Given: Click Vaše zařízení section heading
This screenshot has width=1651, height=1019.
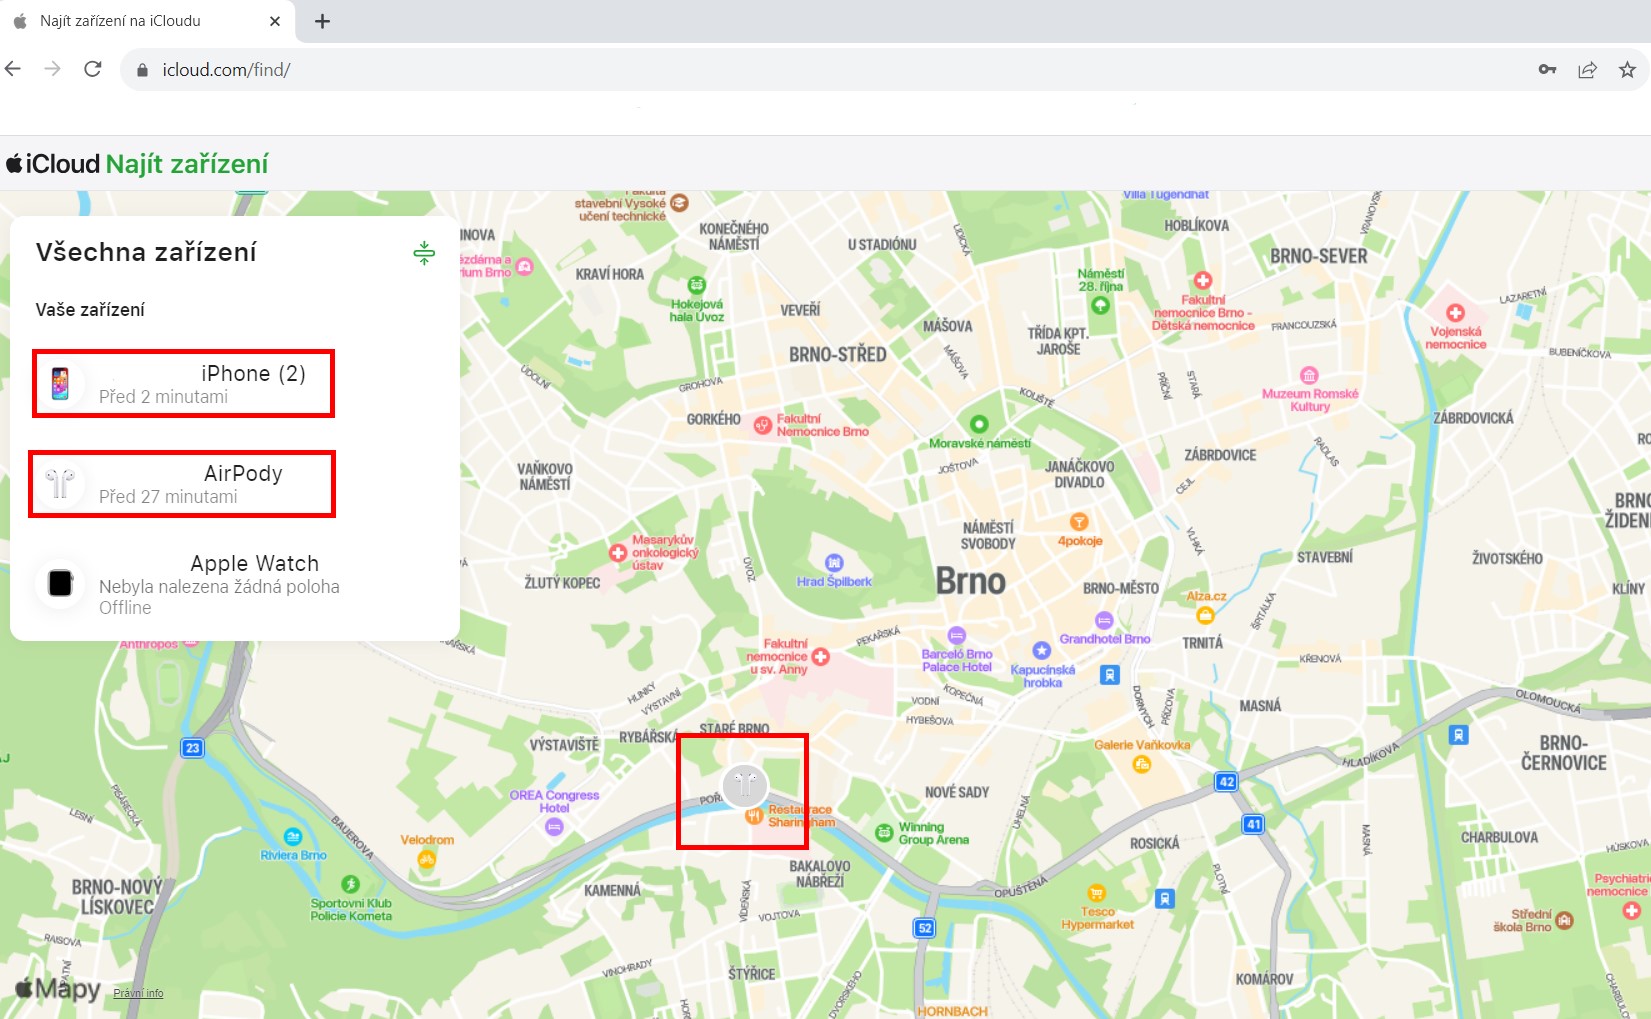Looking at the screenshot, I should 90,310.
